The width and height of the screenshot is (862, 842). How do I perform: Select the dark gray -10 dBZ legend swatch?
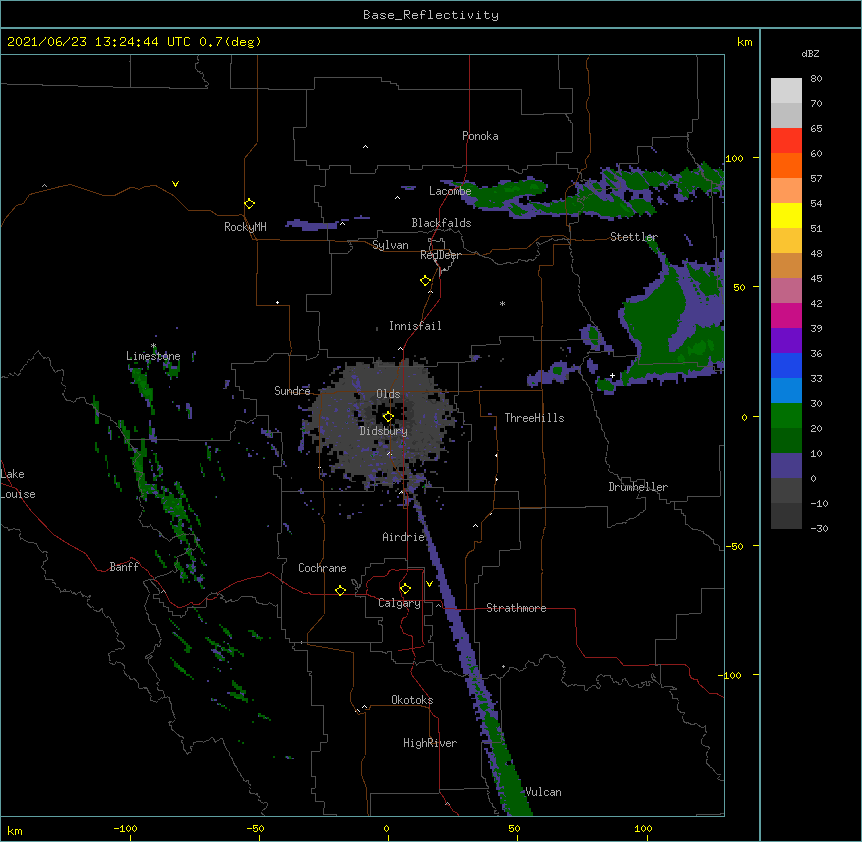click(786, 516)
